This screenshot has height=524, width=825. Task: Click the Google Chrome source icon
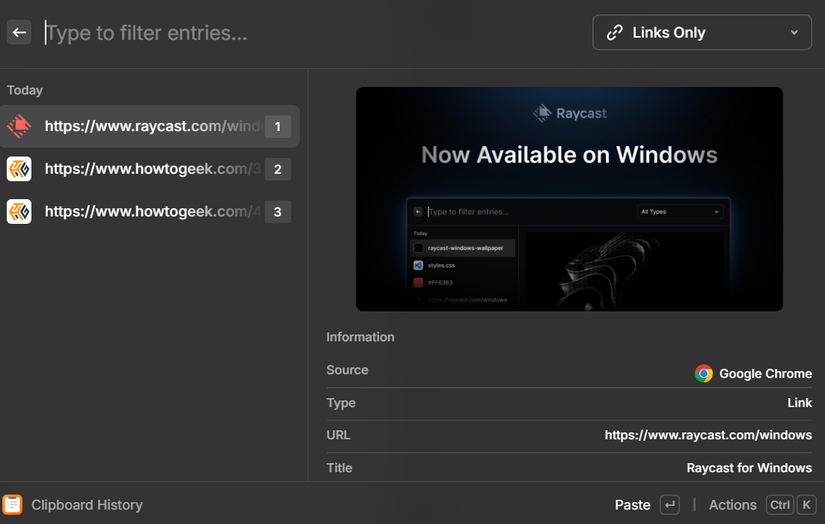click(x=704, y=373)
